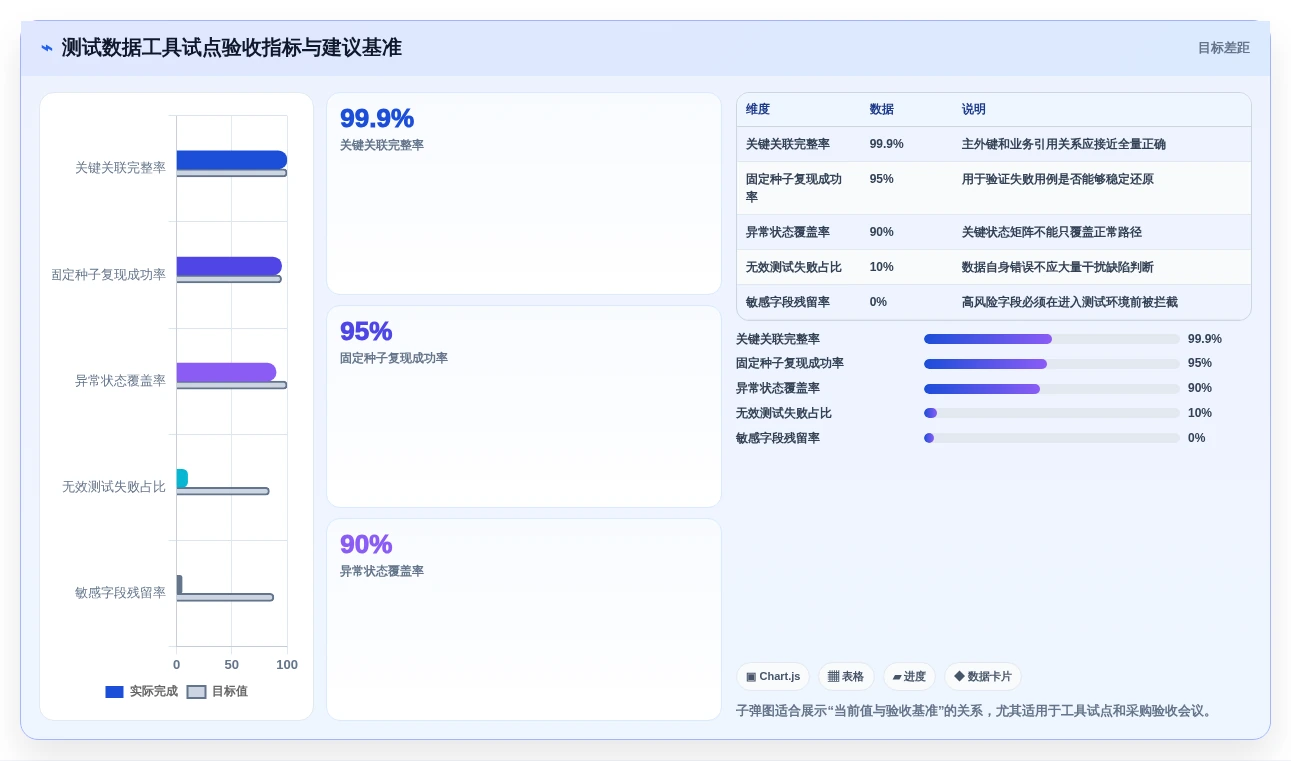The height and width of the screenshot is (761, 1291).
Task: Click the 99.9% value in the table
Action: [887, 144]
